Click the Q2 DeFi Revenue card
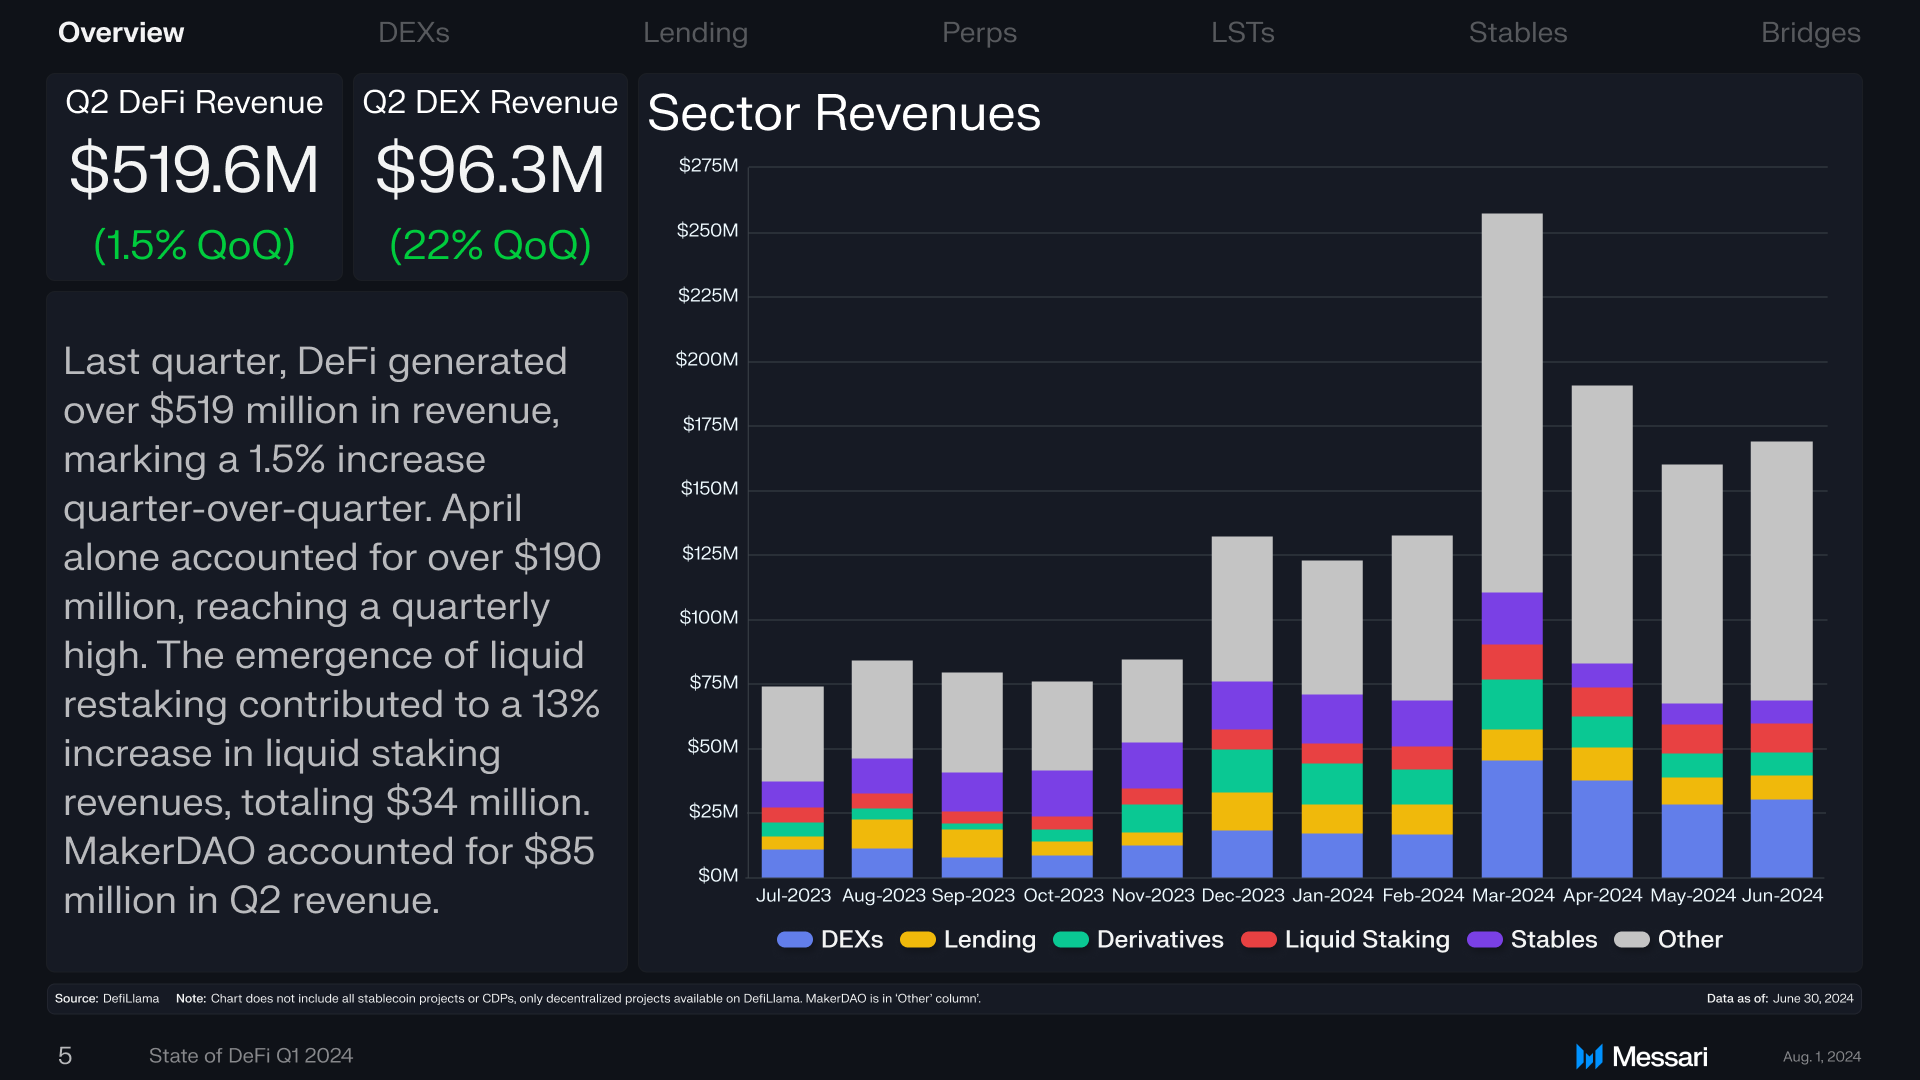The height and width of the screenshot is (1080, 1920). [194, 177]
